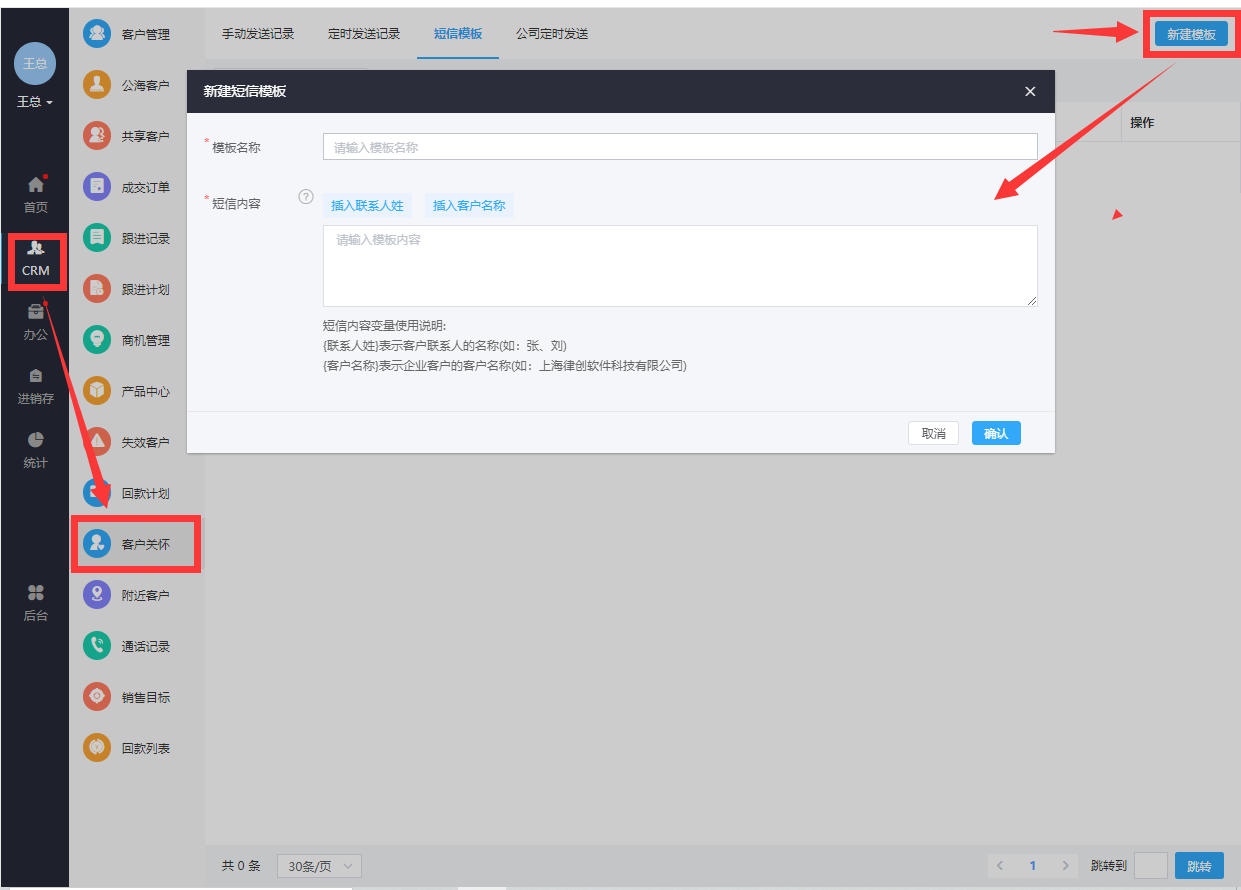Open the 商机管理 lightbulb icon
The image size is (1241, 890).
coord(97,340)
